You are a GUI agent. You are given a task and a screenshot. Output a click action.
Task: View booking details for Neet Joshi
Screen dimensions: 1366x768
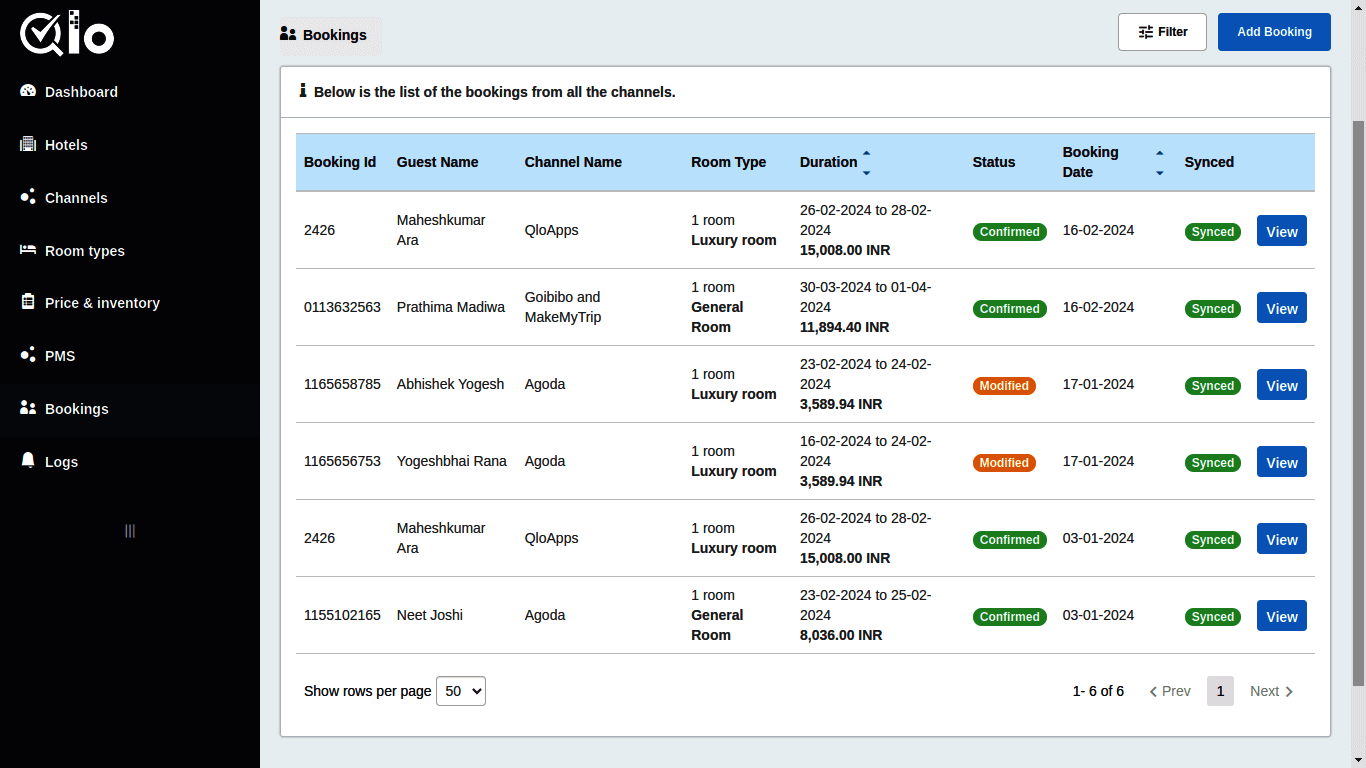coord(1281,615)
